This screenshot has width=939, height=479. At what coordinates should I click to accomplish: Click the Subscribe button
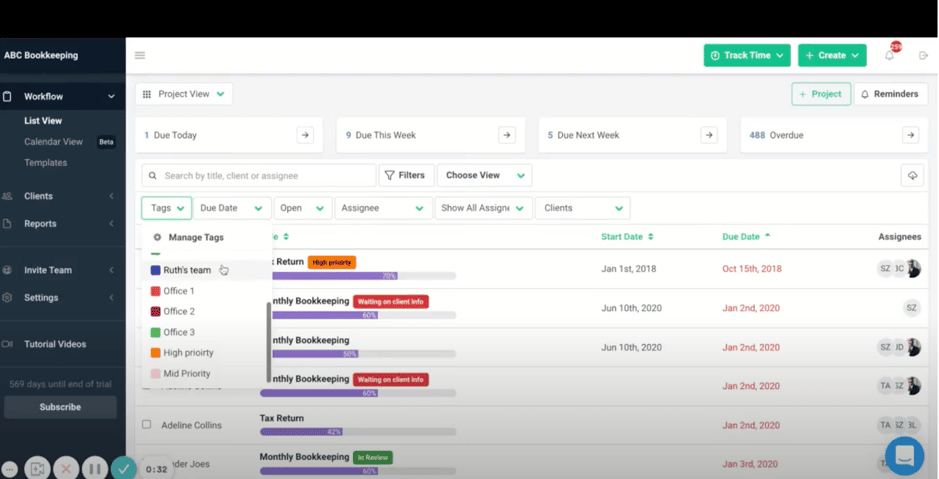[60, 407]
